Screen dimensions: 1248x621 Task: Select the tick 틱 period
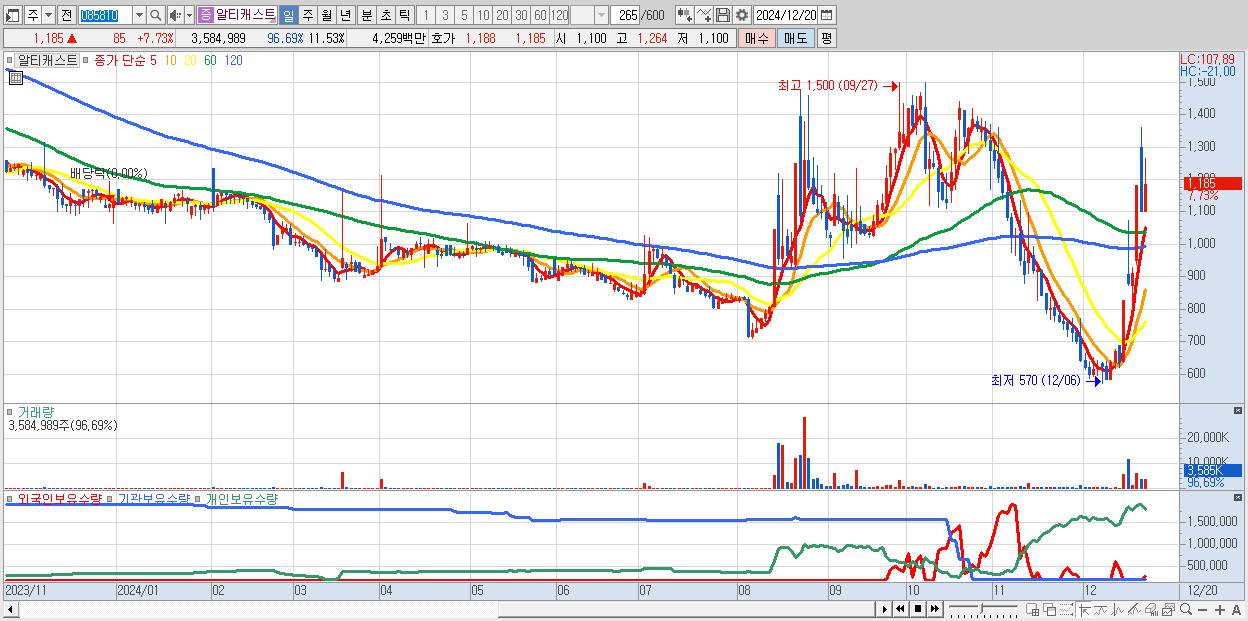pos(404,15)
